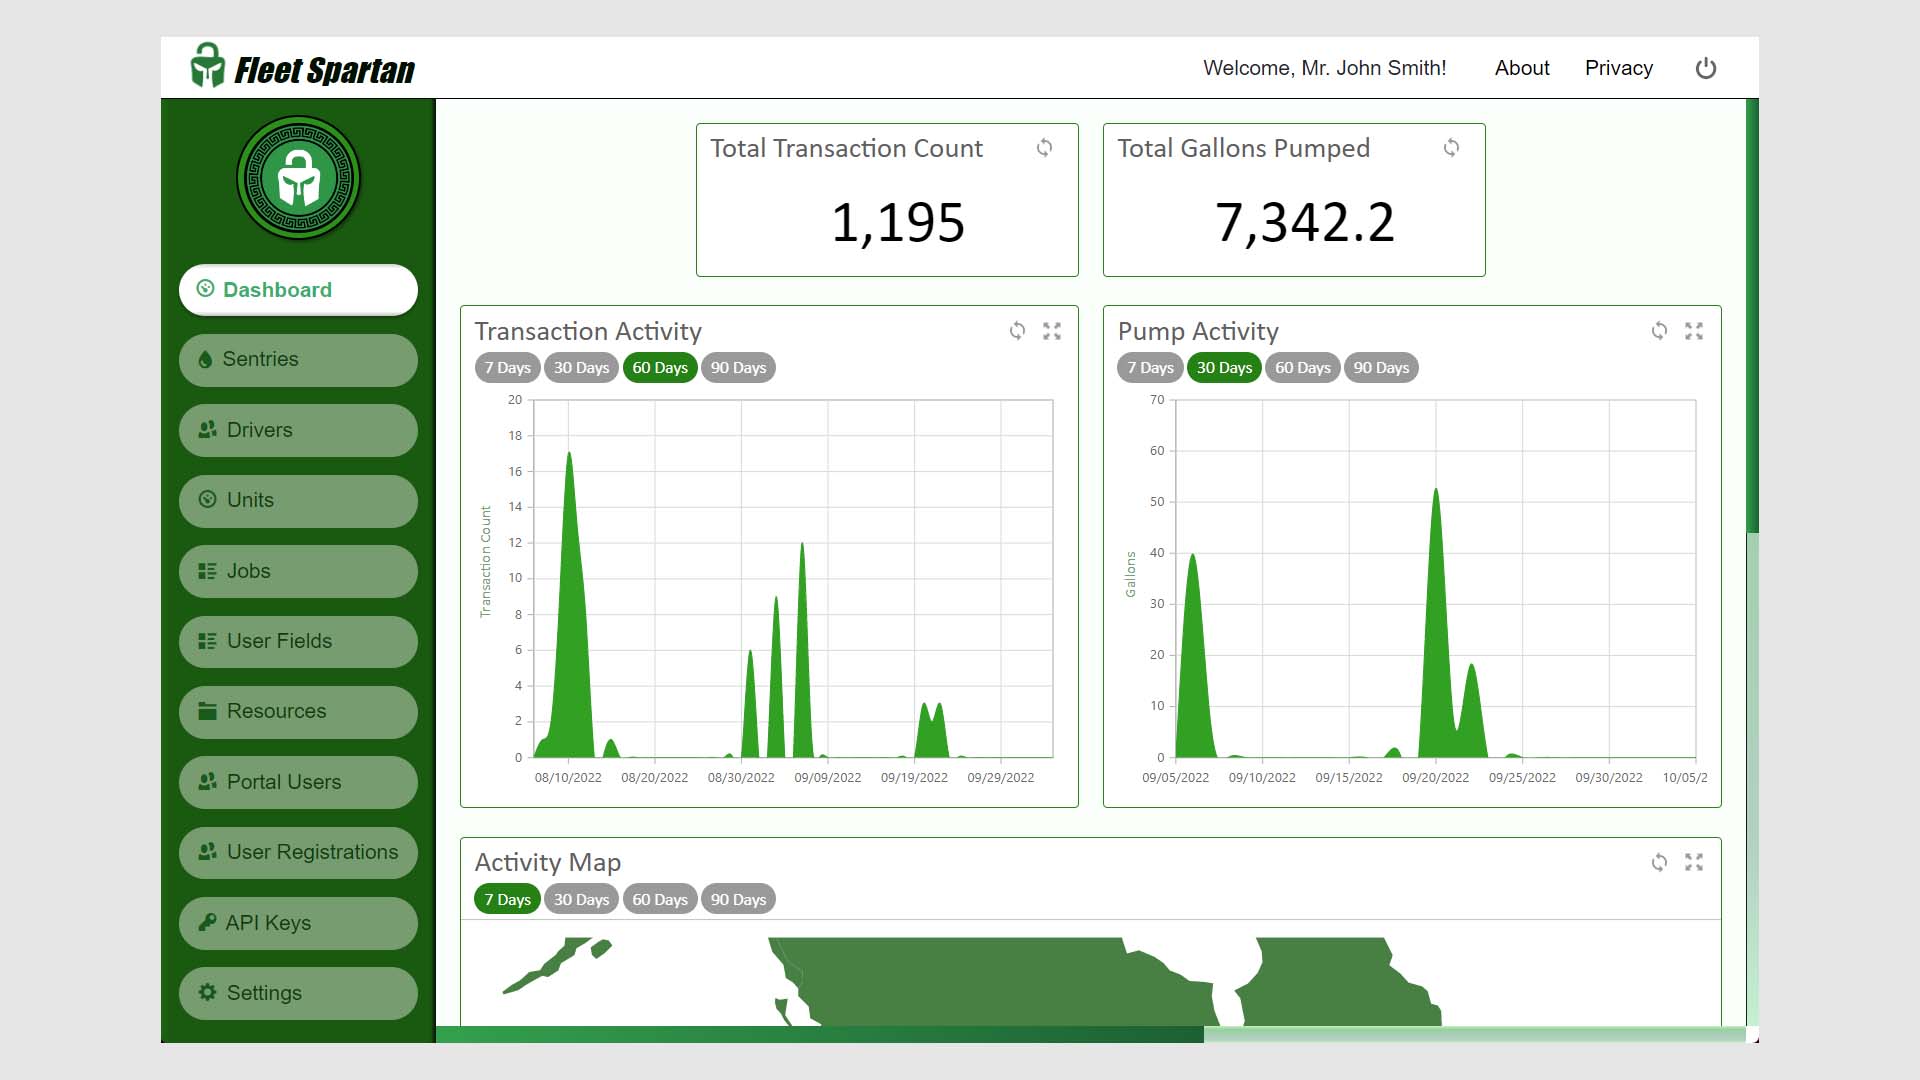Select 7 Days in Transaction Activity

click(x=507, y=368)
